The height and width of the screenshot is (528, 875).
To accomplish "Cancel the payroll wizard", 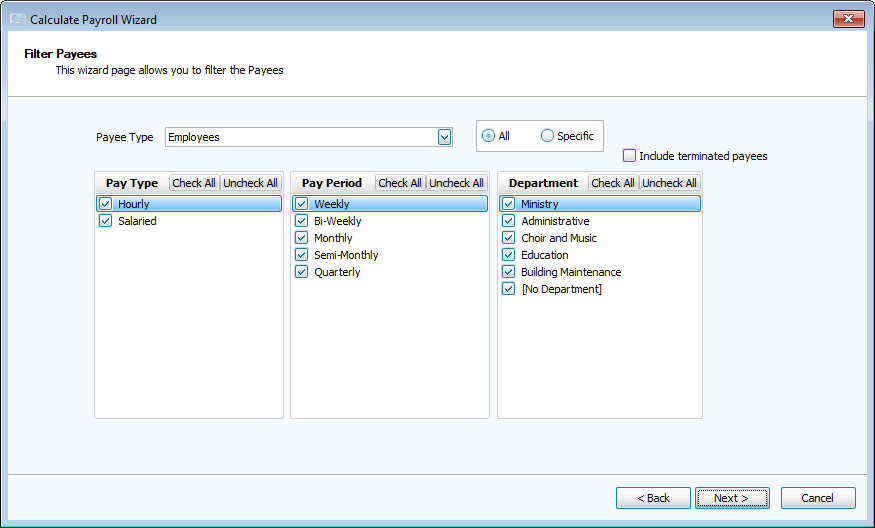I will tap(817, 498).
